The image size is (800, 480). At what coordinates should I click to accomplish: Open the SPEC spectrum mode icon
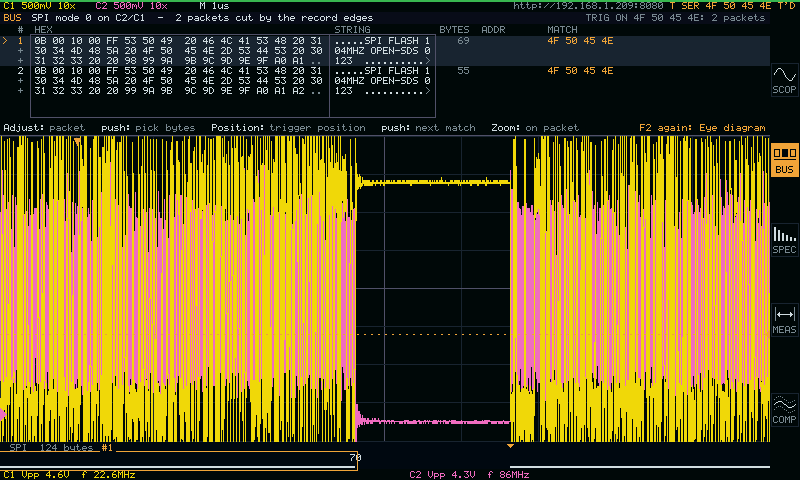784,240
